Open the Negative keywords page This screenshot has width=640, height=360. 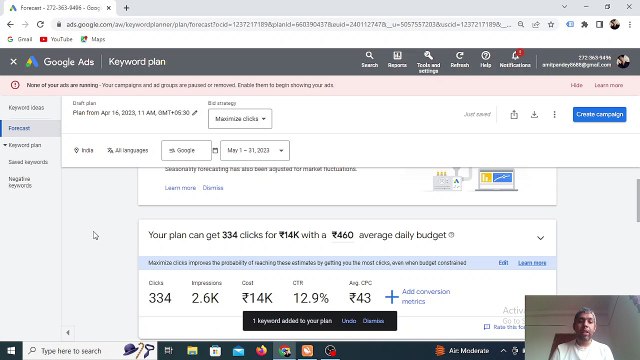pyautogui.click(x=20, y=182)
